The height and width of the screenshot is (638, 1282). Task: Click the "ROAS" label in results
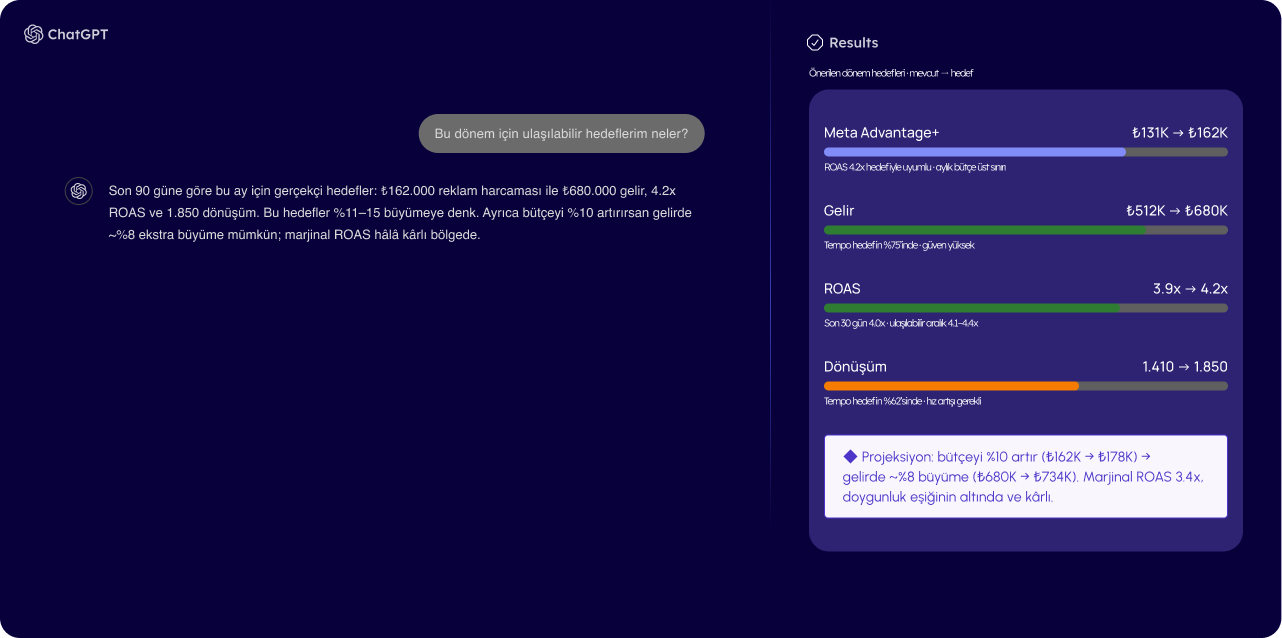click(842, 288)
